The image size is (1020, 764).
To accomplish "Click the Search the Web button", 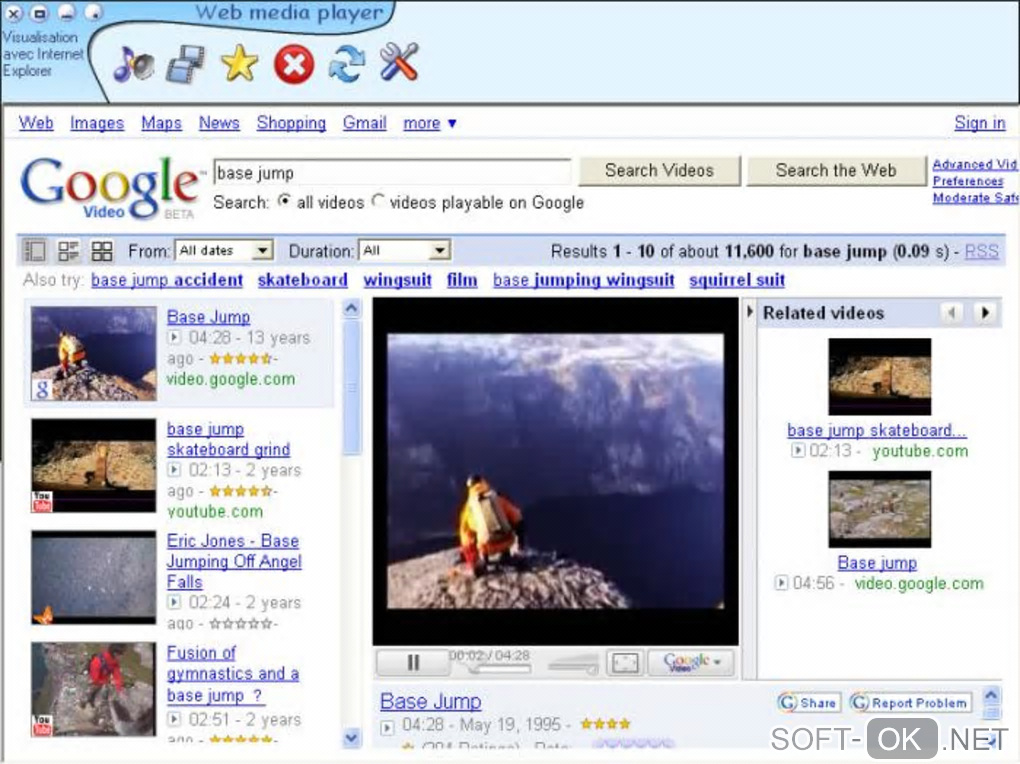I will tap(836, 171).
